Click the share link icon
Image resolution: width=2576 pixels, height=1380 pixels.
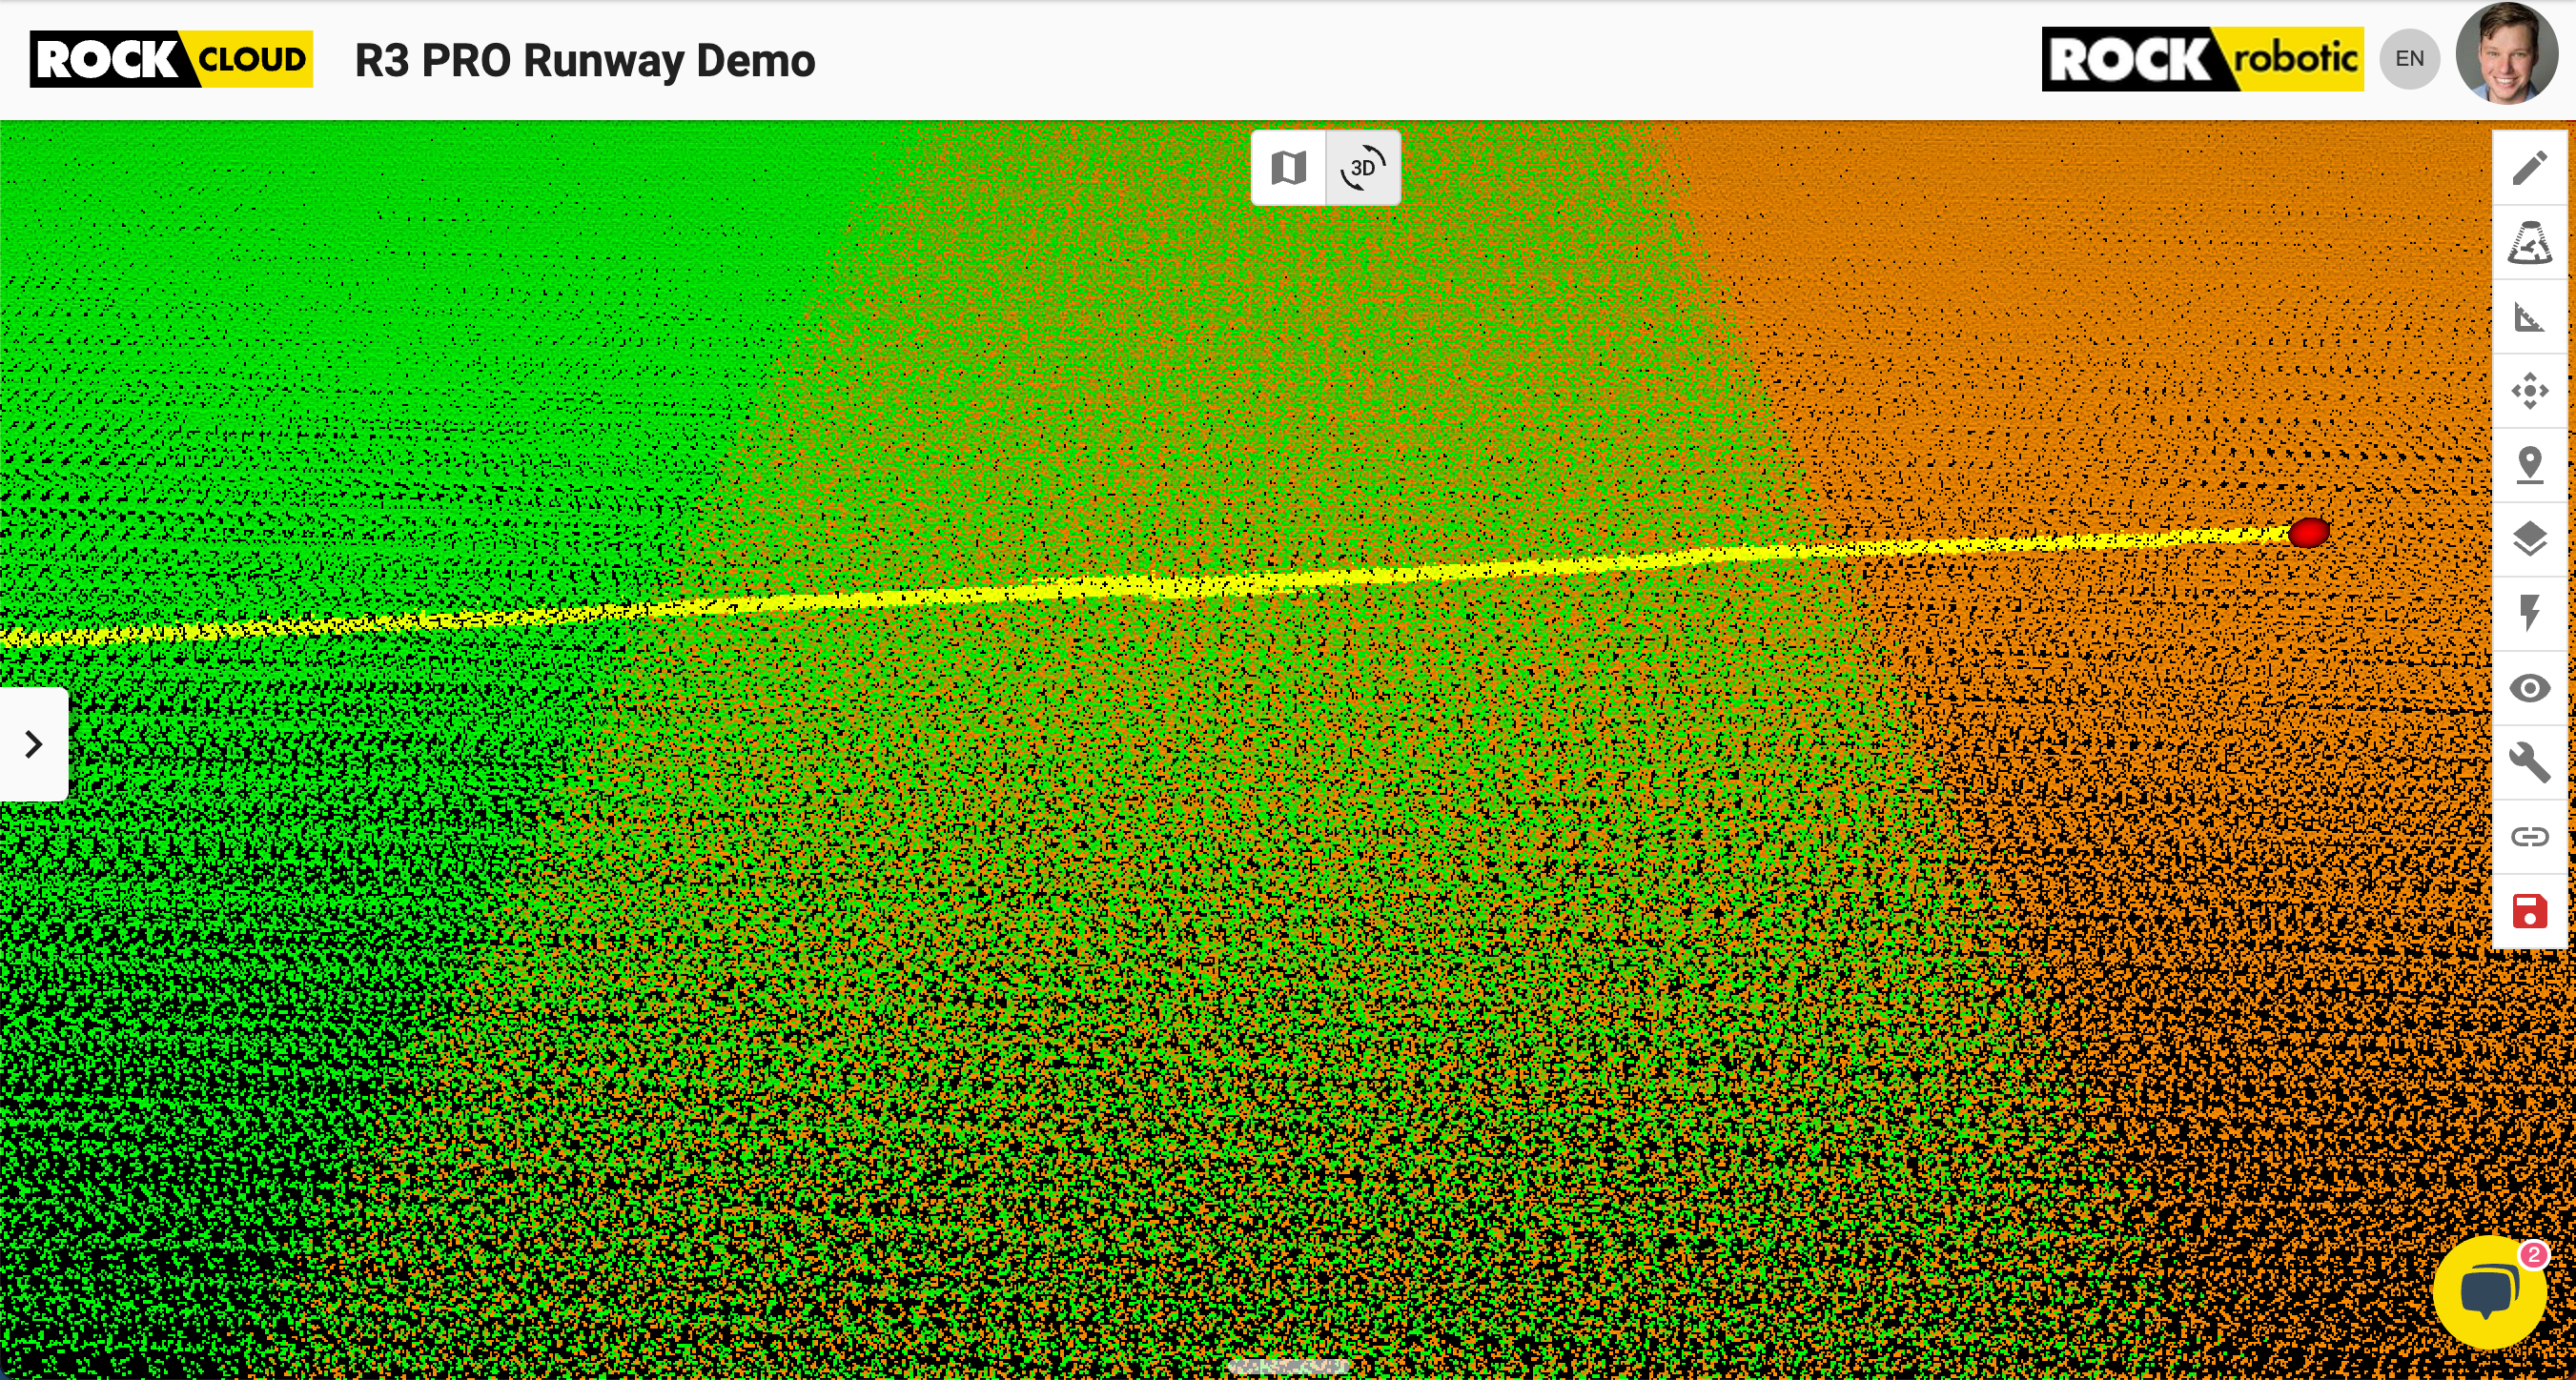pos(2529,836)
